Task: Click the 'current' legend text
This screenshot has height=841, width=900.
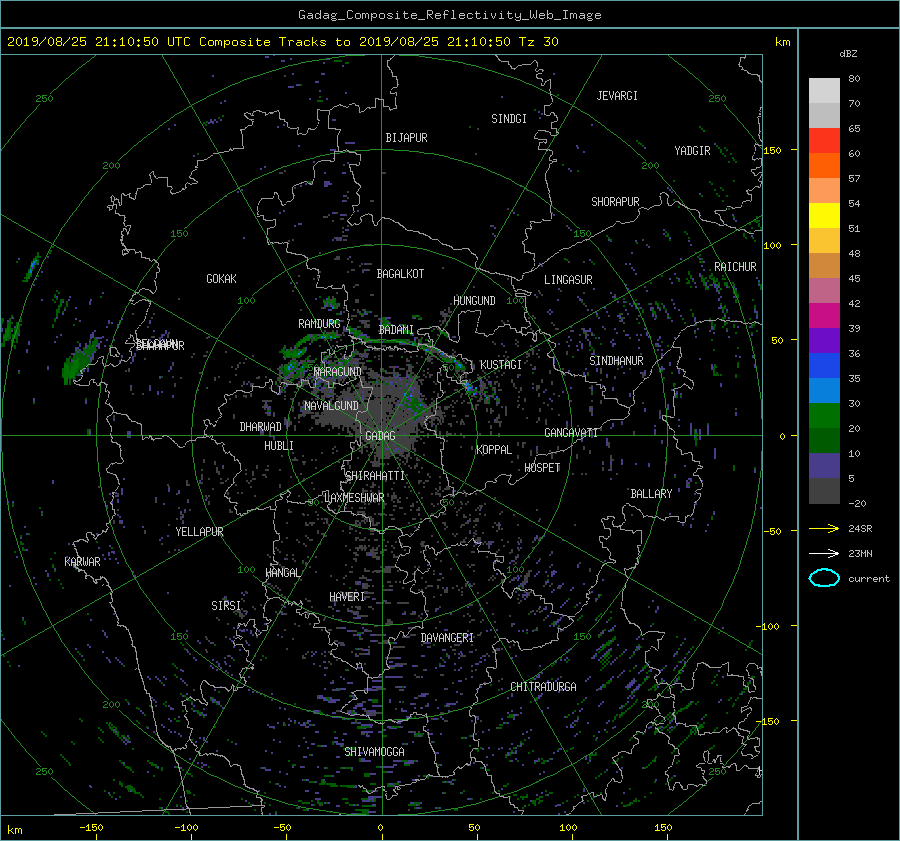Action: click(868, 579)
